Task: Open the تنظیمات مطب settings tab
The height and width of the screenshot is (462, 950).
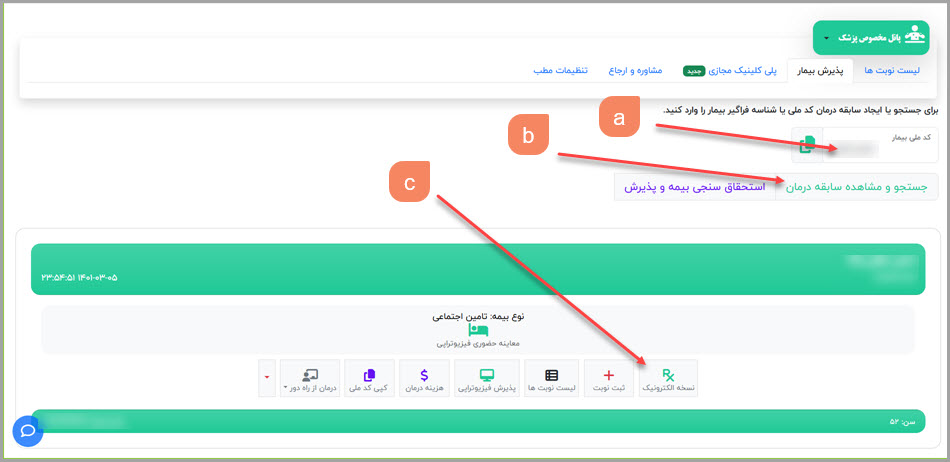Action: tap(561, 72)
